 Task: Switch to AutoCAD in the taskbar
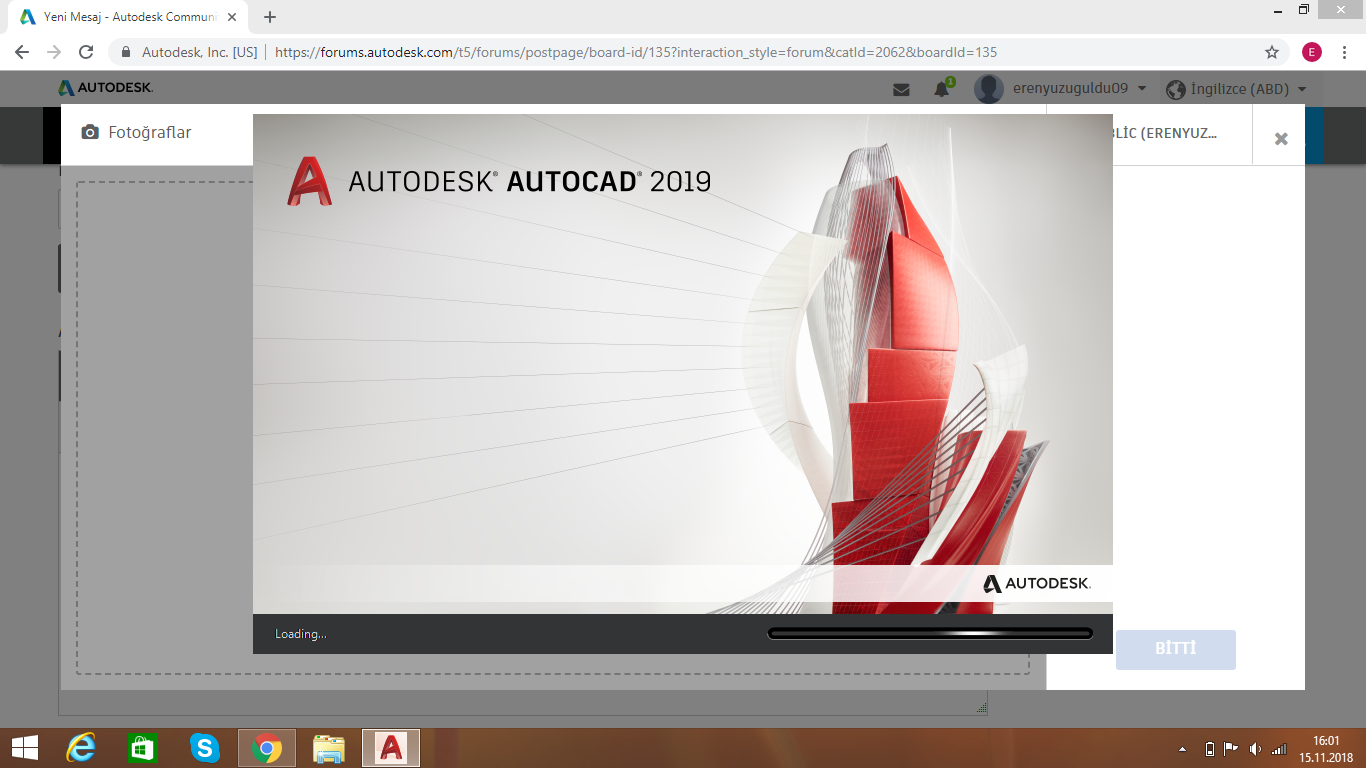point(391,748)
